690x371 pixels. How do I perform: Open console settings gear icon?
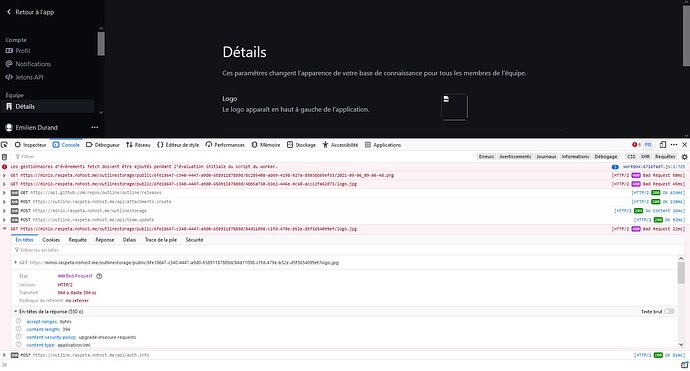click(x=684, y=157)
